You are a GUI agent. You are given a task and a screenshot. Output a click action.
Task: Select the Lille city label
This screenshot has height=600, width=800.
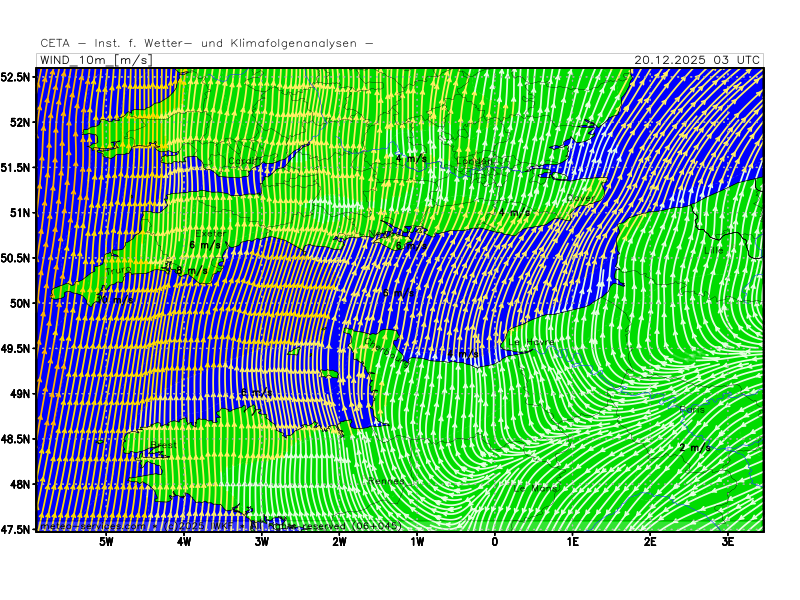[713, 251]
